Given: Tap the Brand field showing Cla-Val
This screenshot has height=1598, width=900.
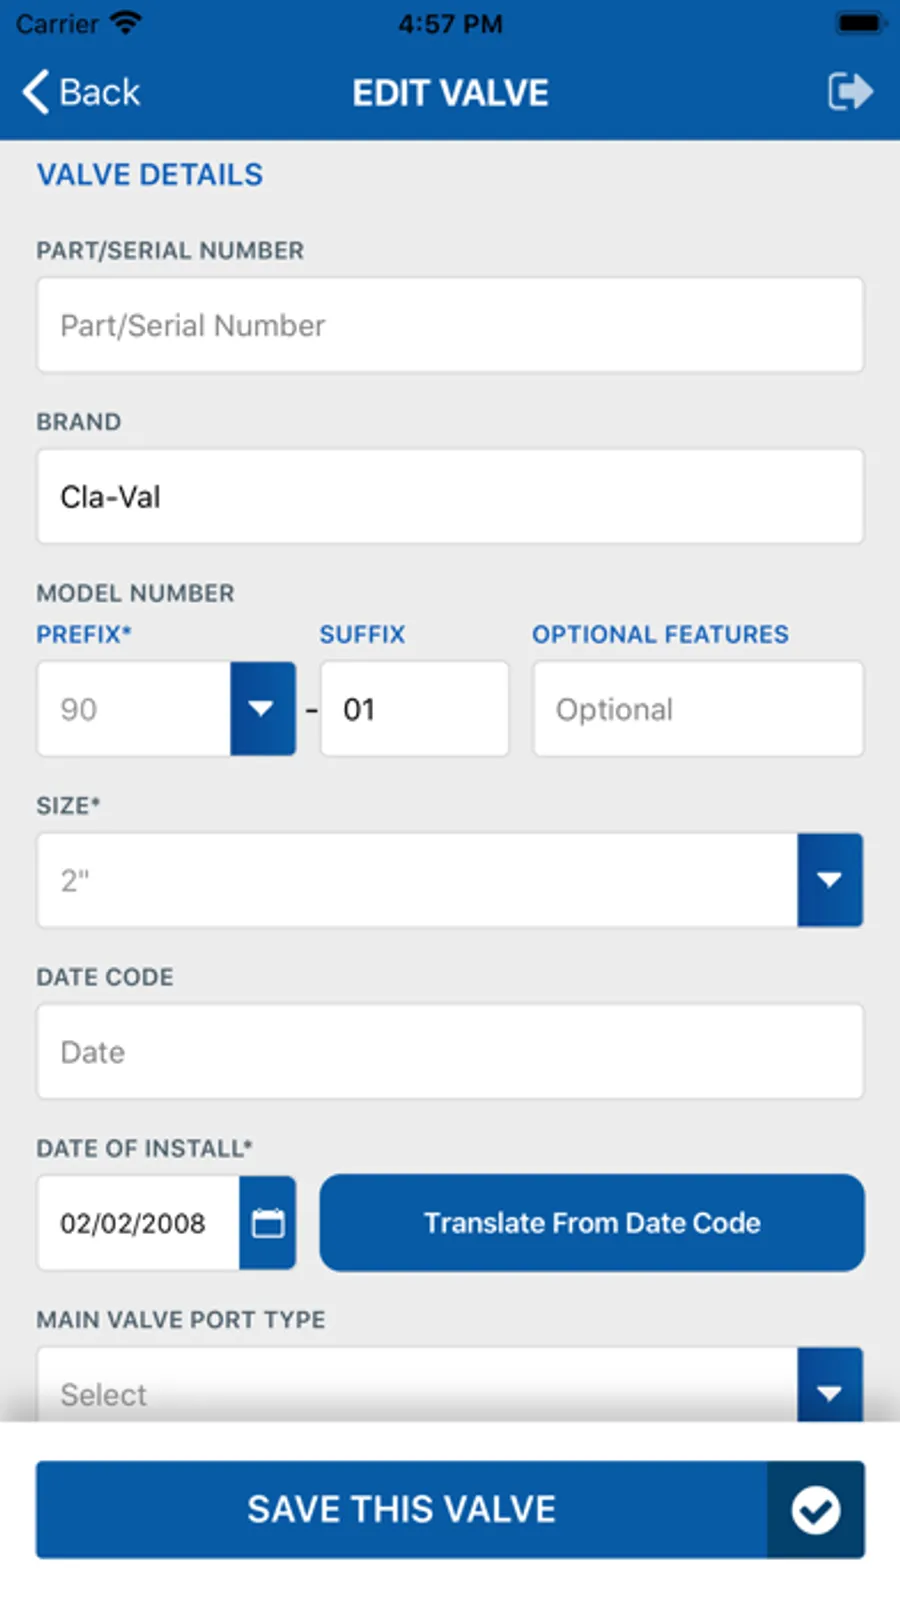Looking at the screenshot, I should (x=450, y=497).
